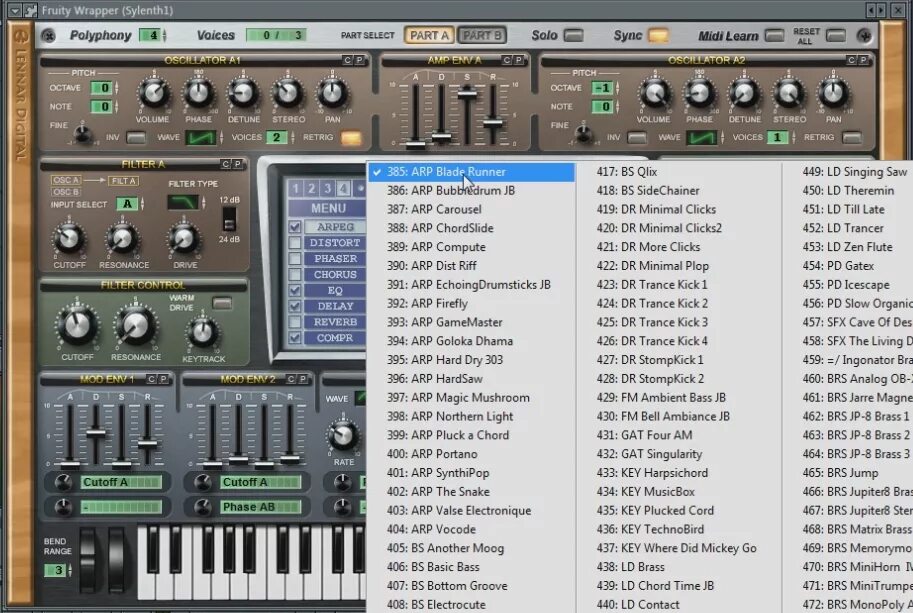Click Oscillator A1 Phase knob
The width and height of the screenshot is (913, 613).
tap(198, 93)
